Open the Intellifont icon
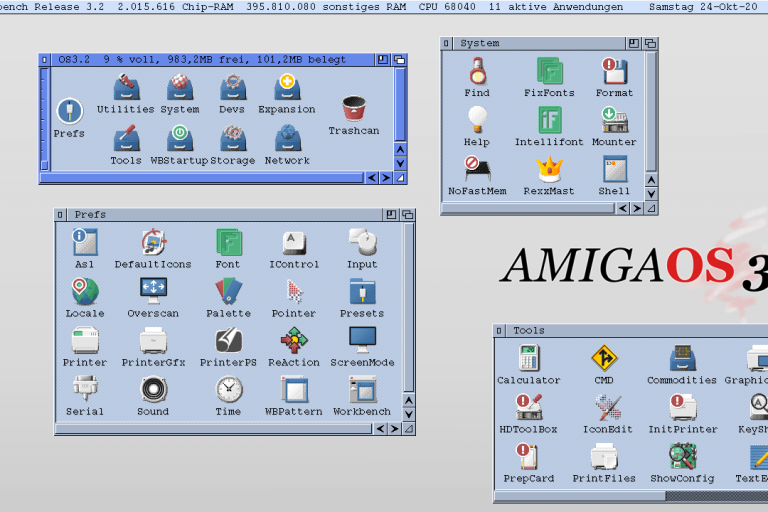 (x=549, y=121)
